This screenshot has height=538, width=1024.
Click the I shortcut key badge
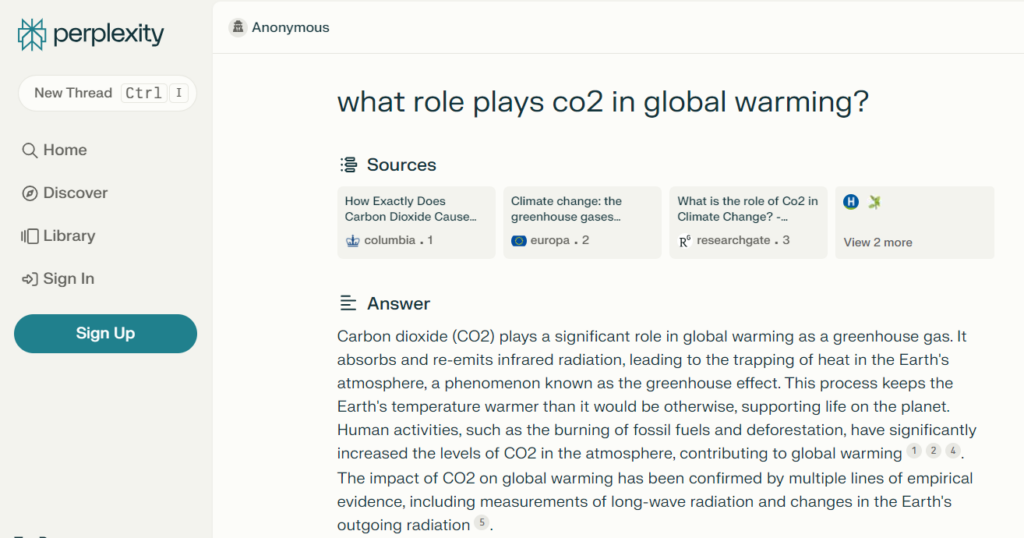point(179,93)
